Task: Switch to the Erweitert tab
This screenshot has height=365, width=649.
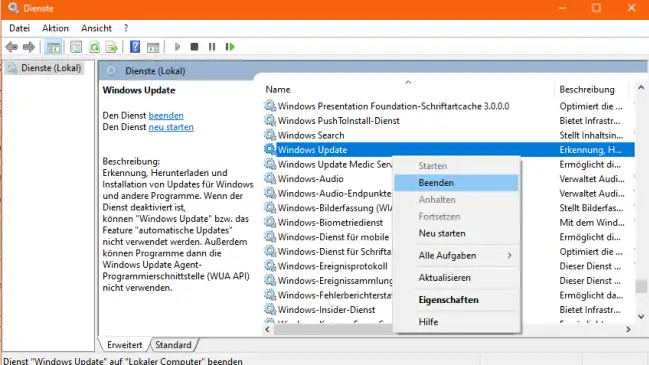Action: [x=124, y=345]
